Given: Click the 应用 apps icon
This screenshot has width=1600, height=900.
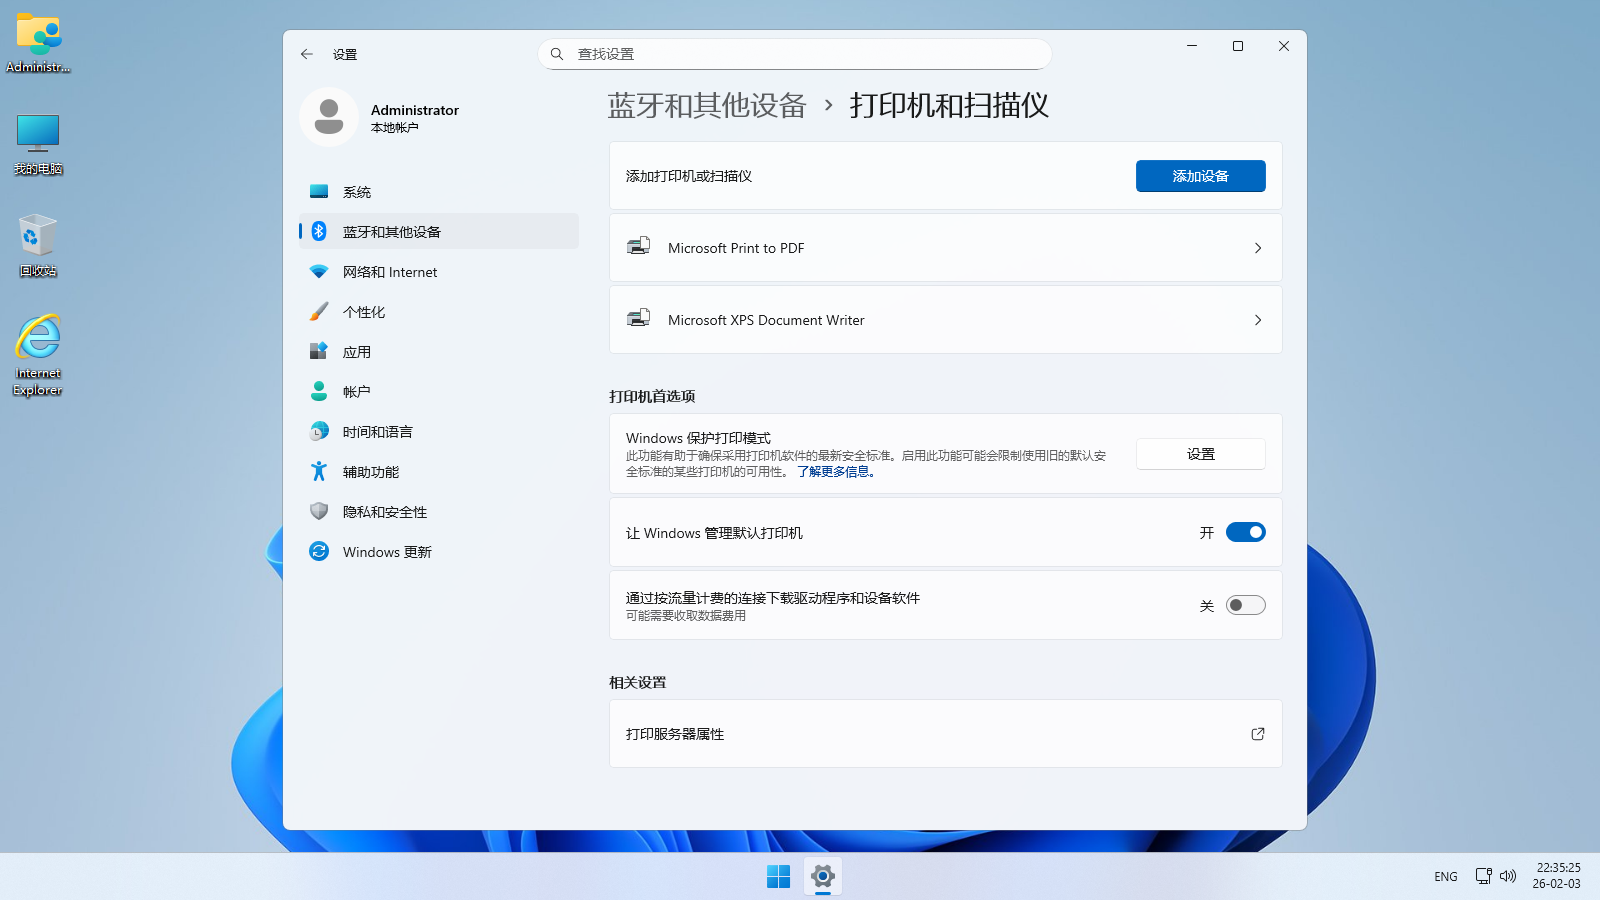Looking at the screenshot, I should (319, 351).
